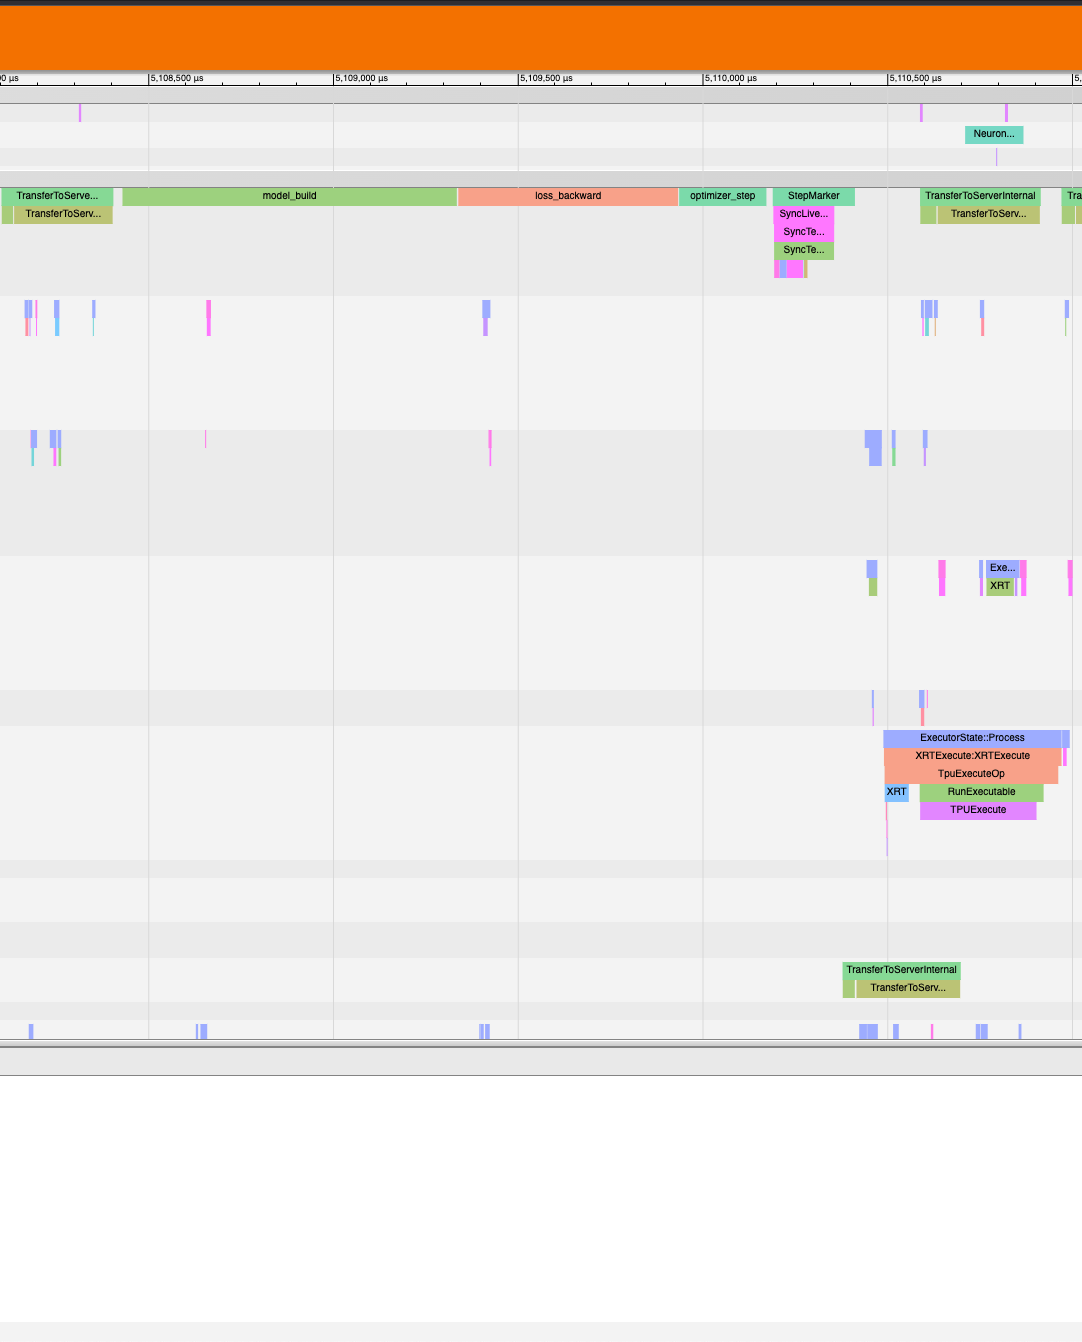Click the TransferToServe slice at top left
Viewport: 1082px width, 1342px height.
coord(55,196)
